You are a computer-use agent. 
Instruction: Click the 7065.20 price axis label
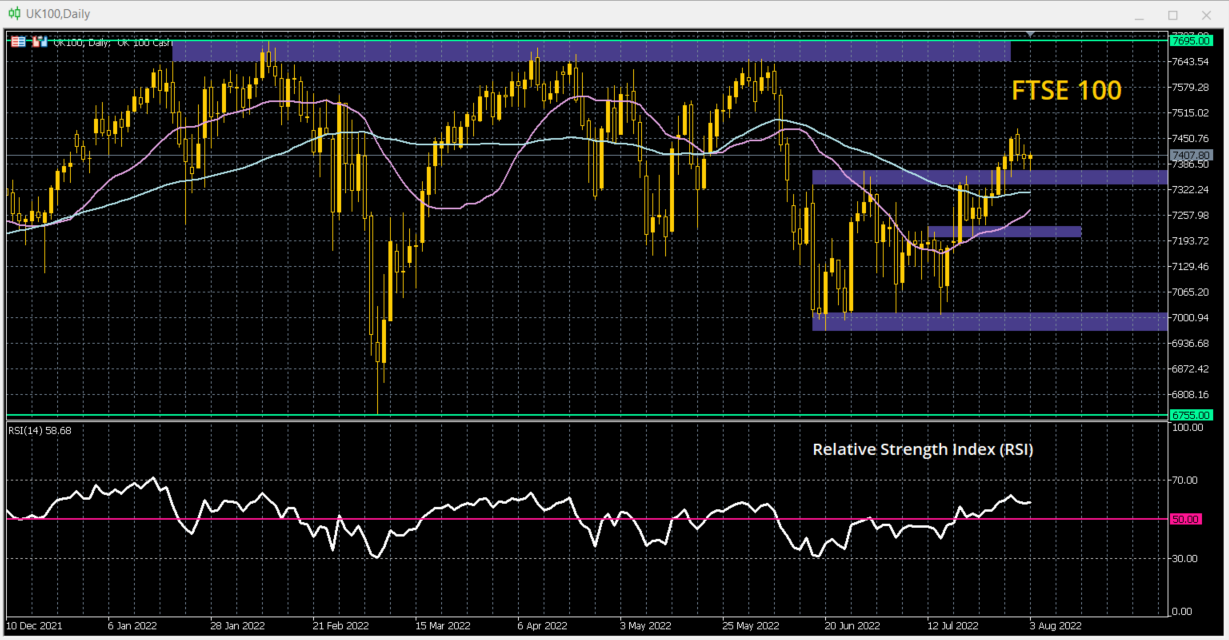tap(1190, 293)
